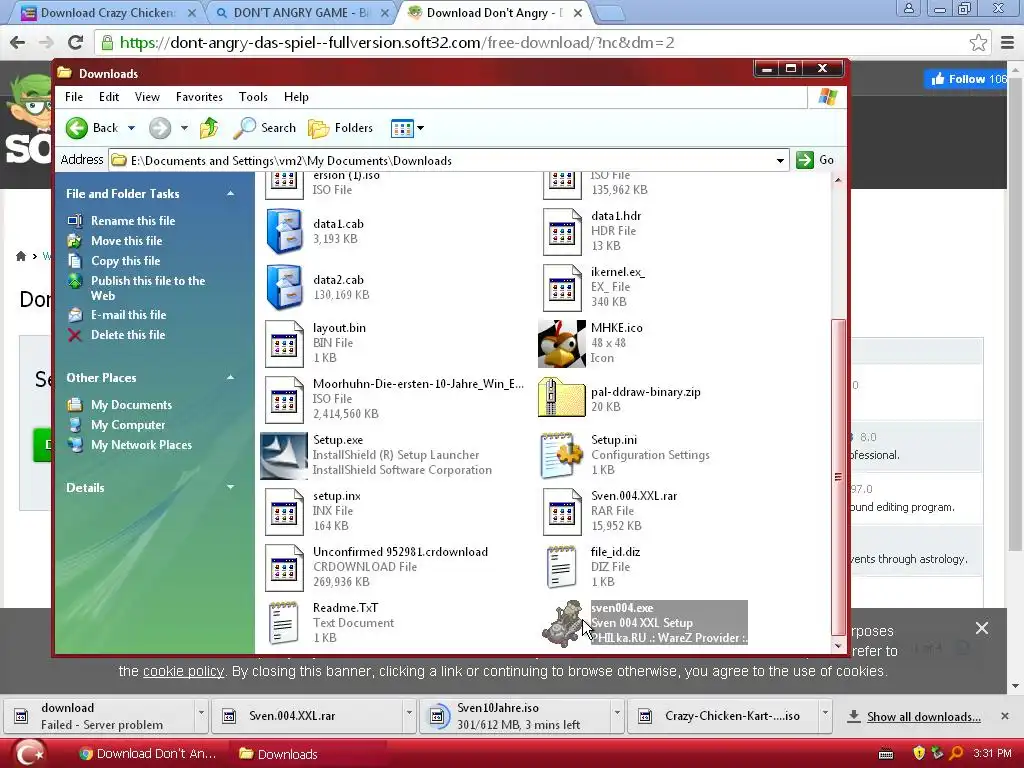Select the Sven.004.XXL.rar file icon
Image resolution: width=1024 pixels, height=768 pixels.
click(562, 512)
